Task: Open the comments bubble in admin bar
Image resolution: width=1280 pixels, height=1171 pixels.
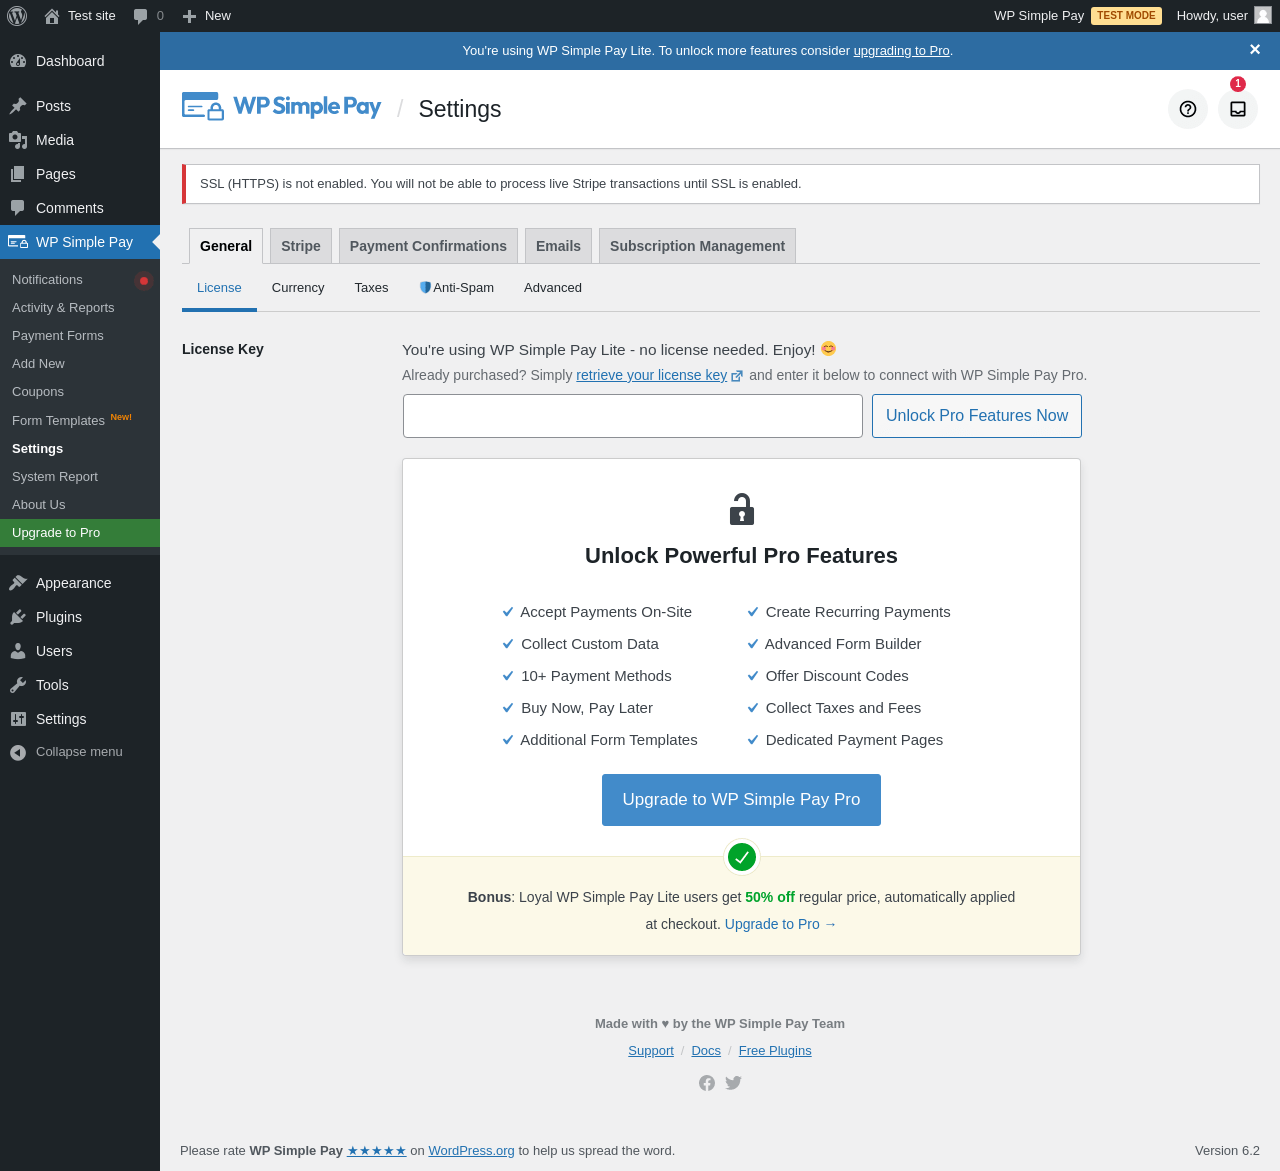Action: [141, 16]
